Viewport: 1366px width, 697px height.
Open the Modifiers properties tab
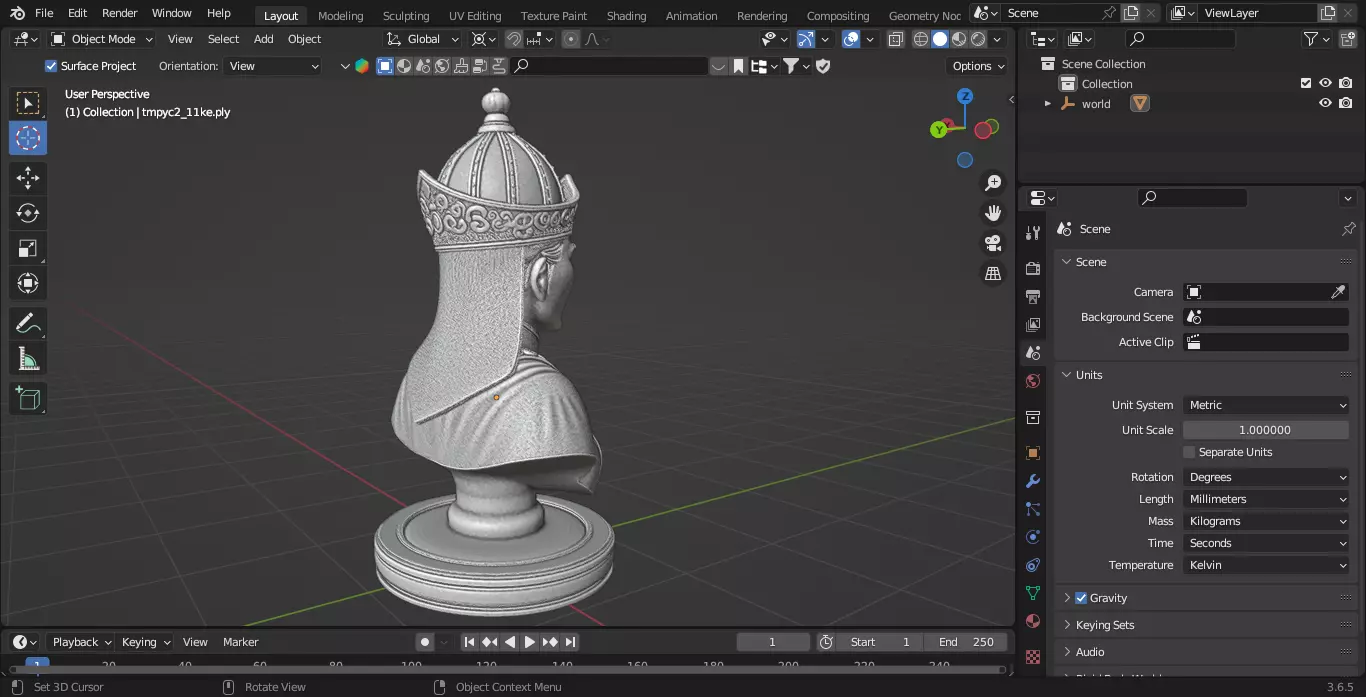(1033, 481)
